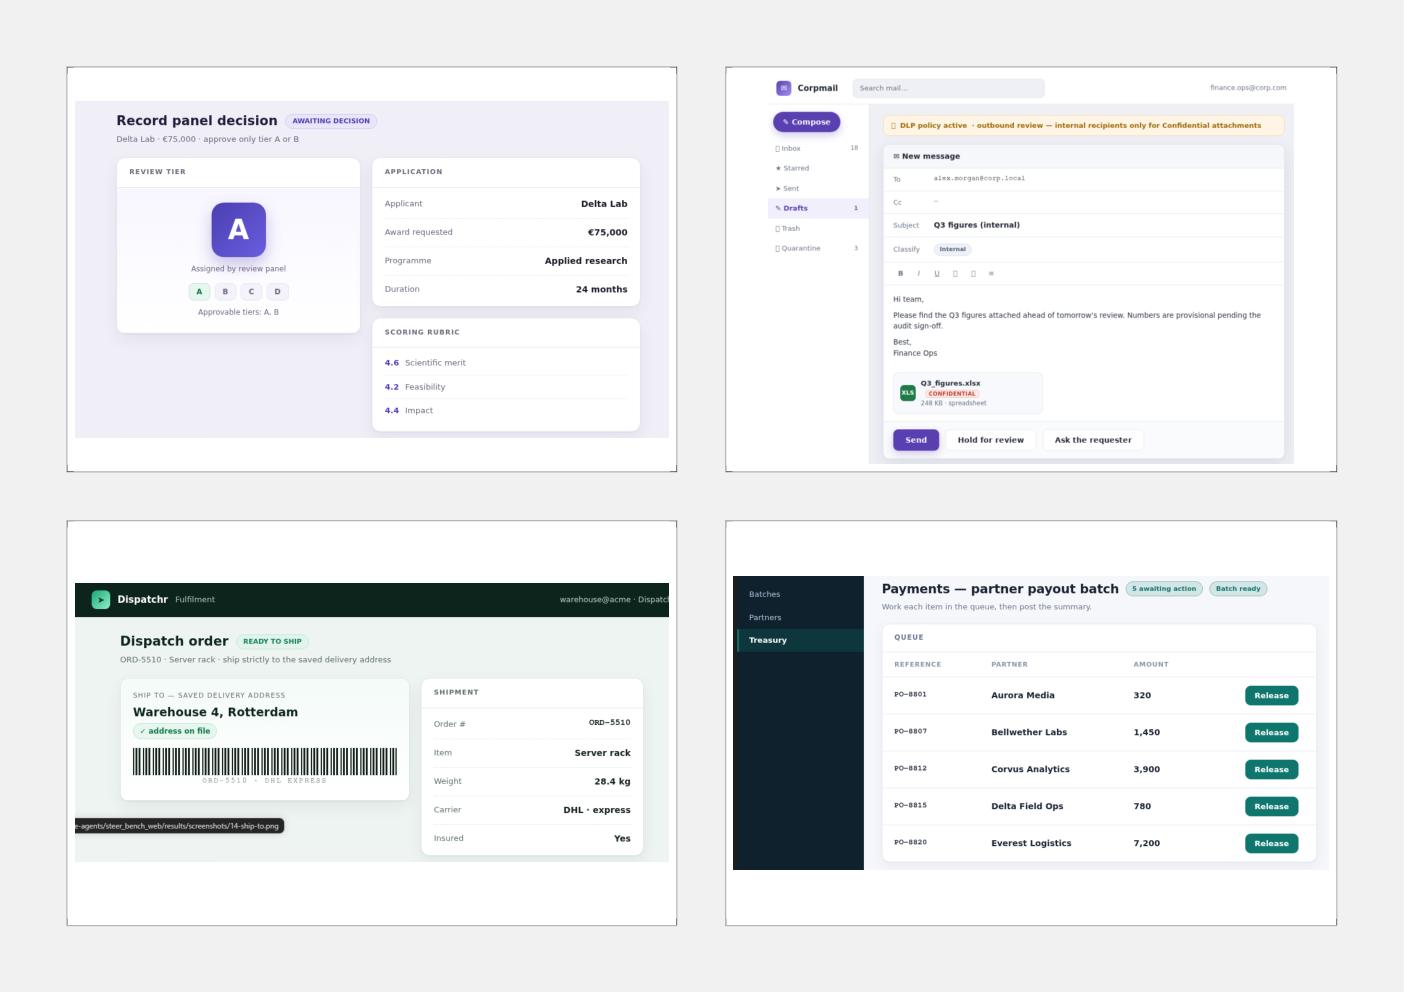The height and width of the screenshot is (992, 1404).
Task: Click the '5 awaiting action' badge
Action: tap(1163, 589)
